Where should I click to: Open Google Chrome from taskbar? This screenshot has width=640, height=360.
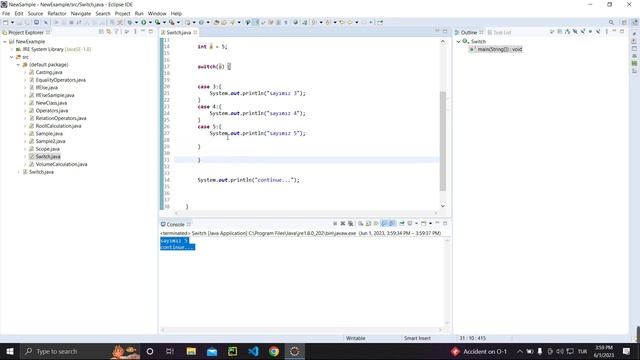coord(274,351)
